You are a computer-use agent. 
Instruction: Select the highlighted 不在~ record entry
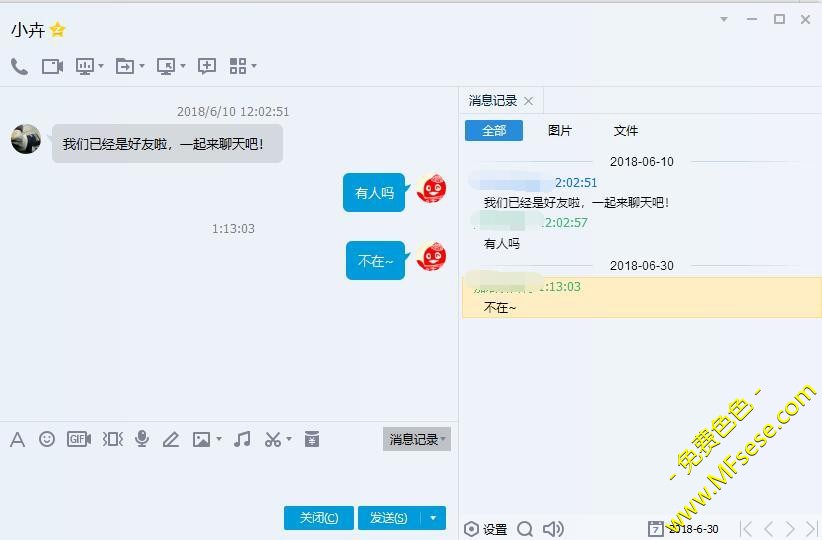pyautogui.click(x=642, y=297)
